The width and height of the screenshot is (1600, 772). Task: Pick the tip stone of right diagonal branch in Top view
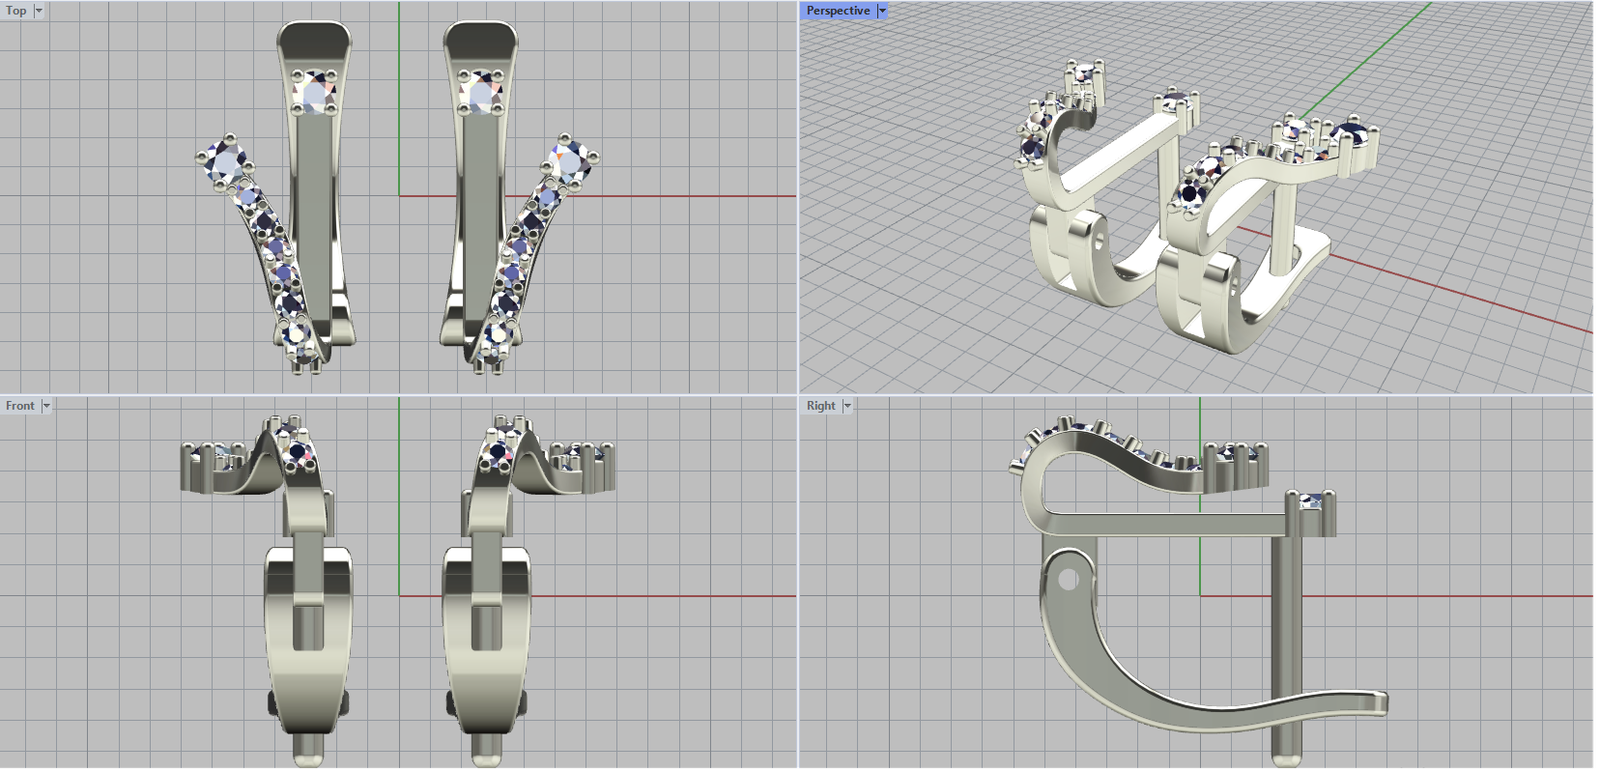pos(568,159)
